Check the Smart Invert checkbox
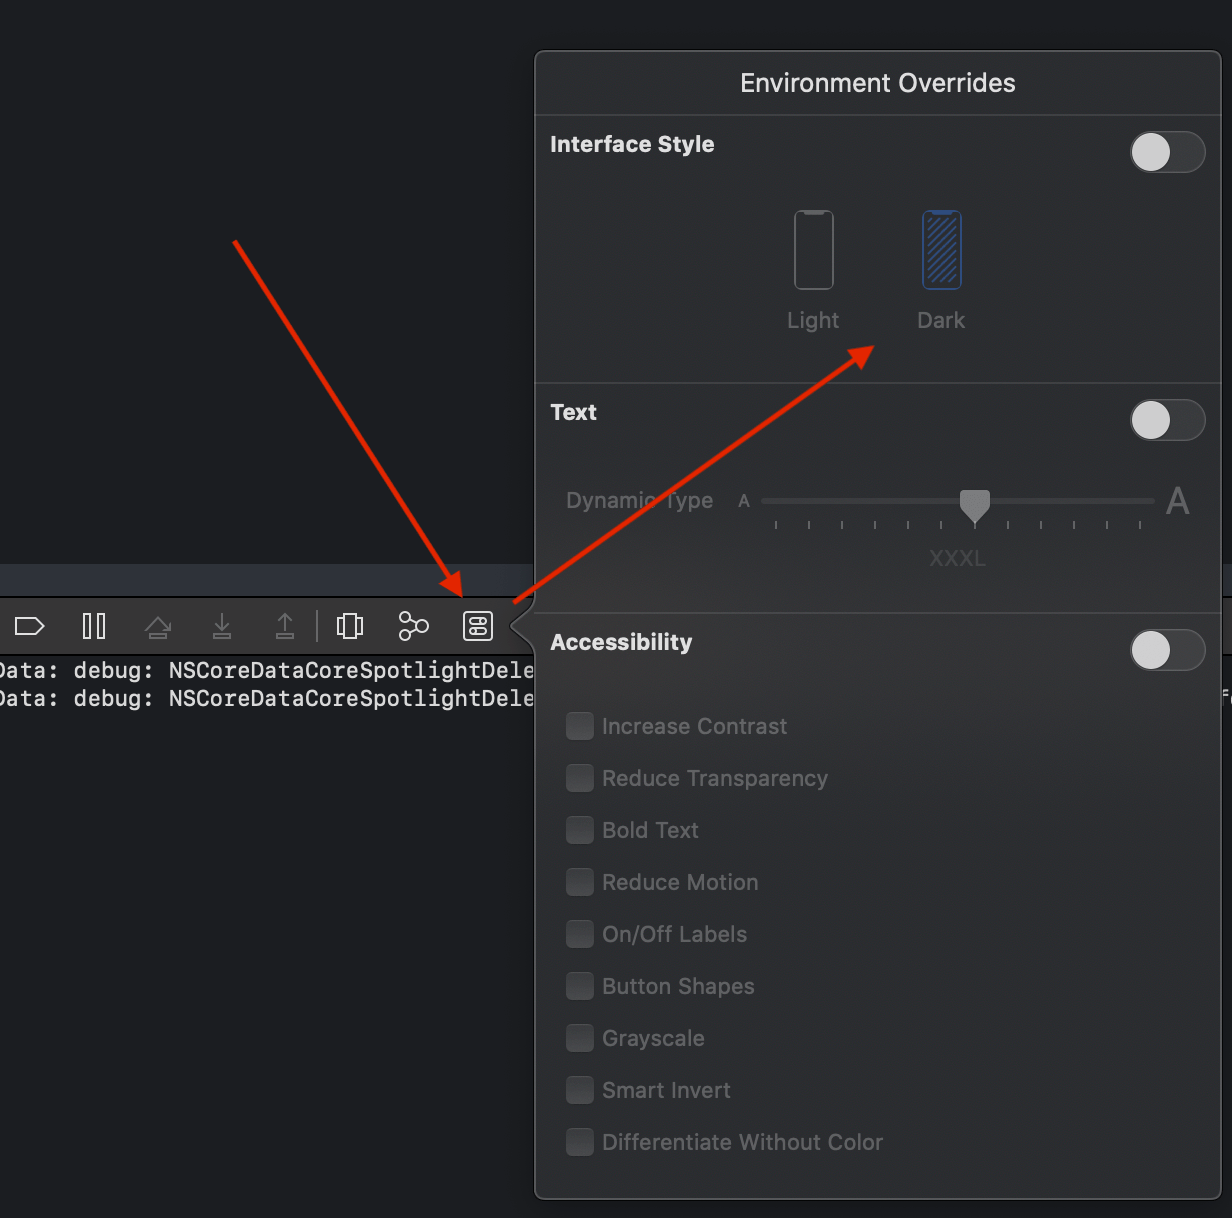Image resolution: width=1232 pixels, height=1218 pixels. coord(580,1090)
